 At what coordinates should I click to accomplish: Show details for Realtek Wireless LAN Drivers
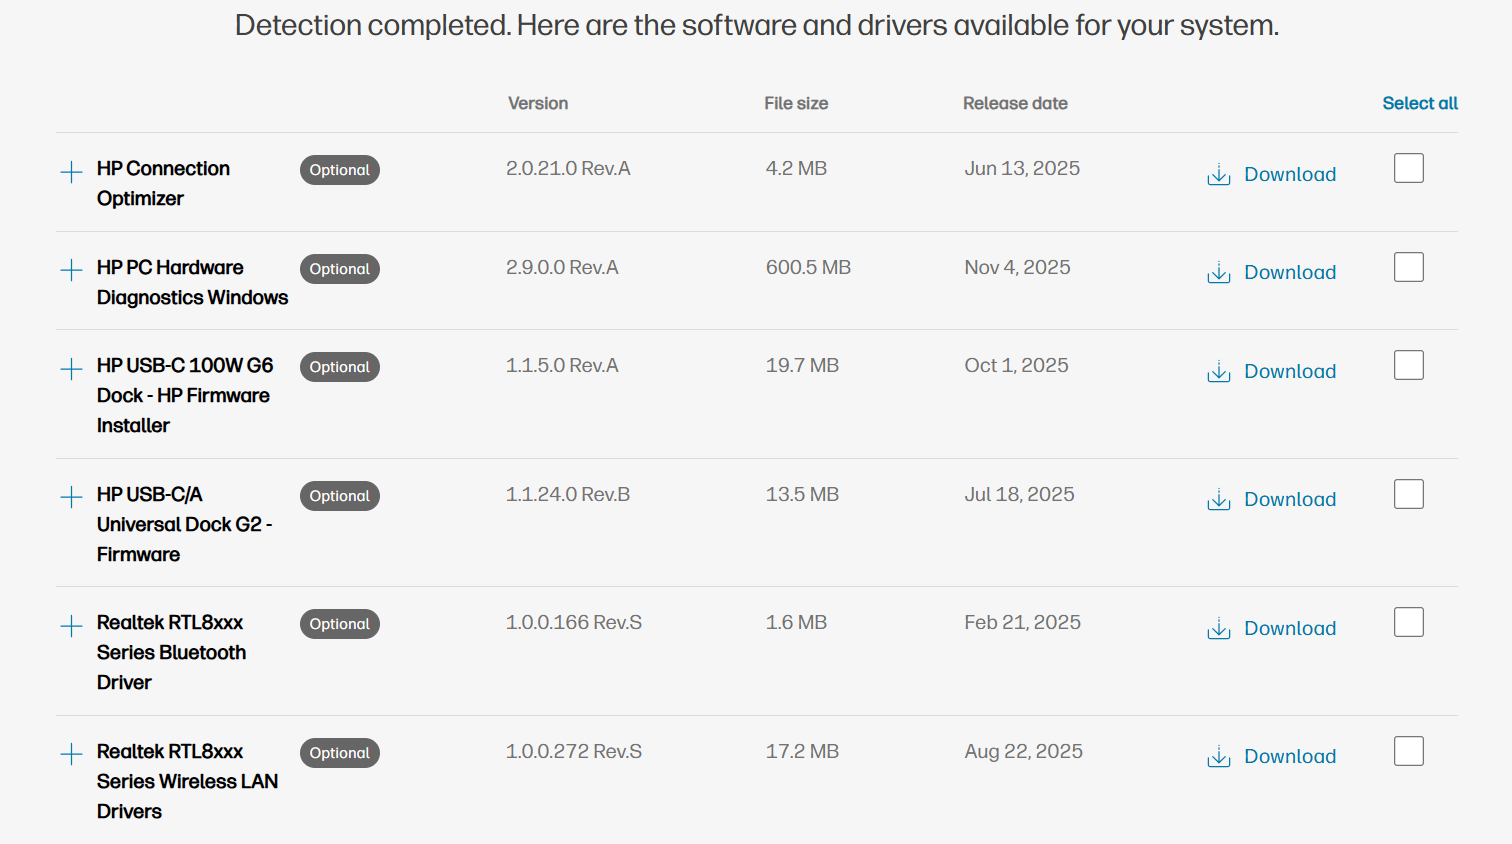(71, 754)
